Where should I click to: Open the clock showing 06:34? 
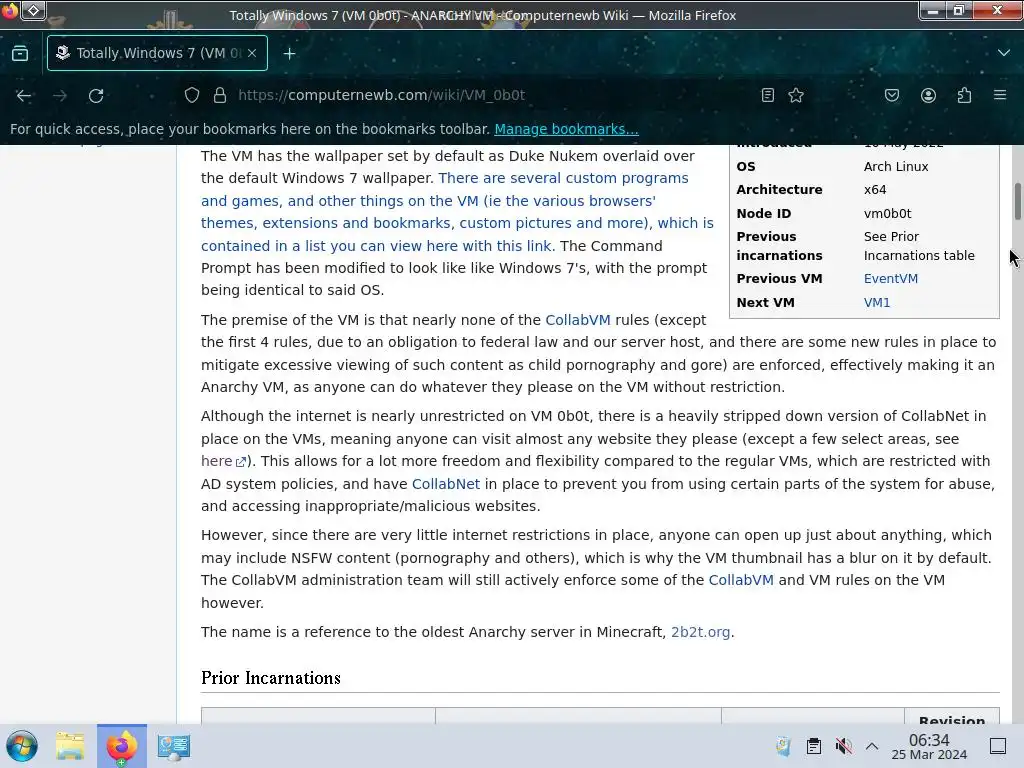pos(929,746)
